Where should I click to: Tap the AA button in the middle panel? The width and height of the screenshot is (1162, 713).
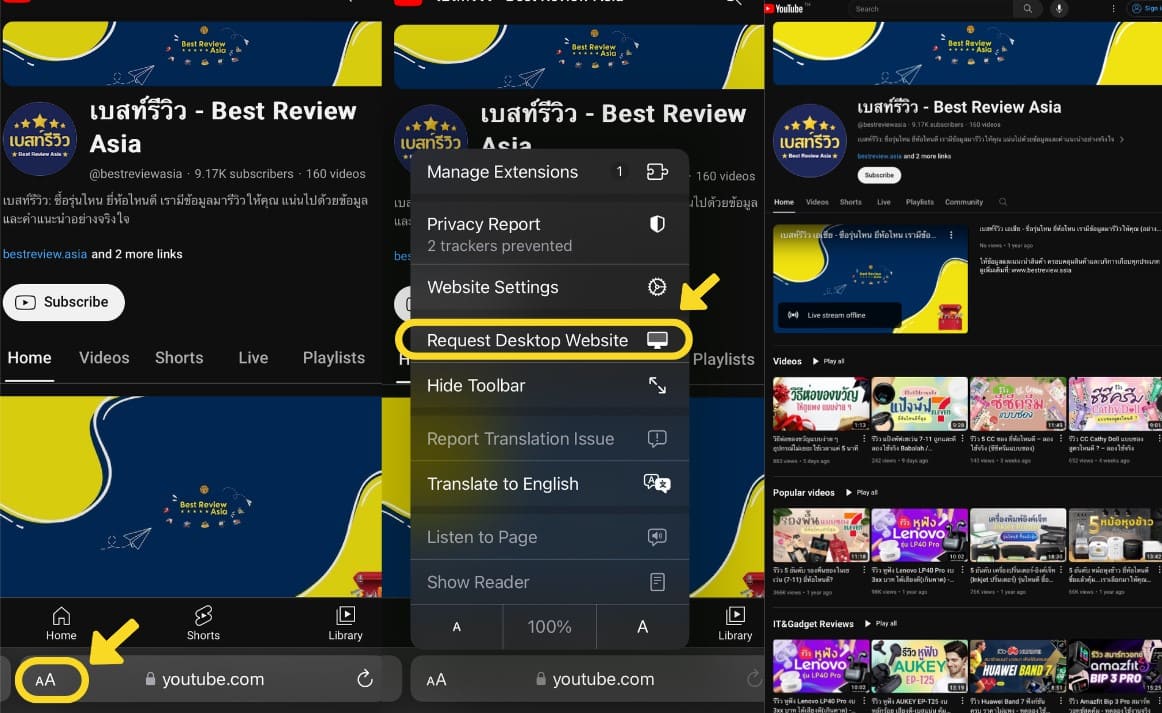click(436, 680)
